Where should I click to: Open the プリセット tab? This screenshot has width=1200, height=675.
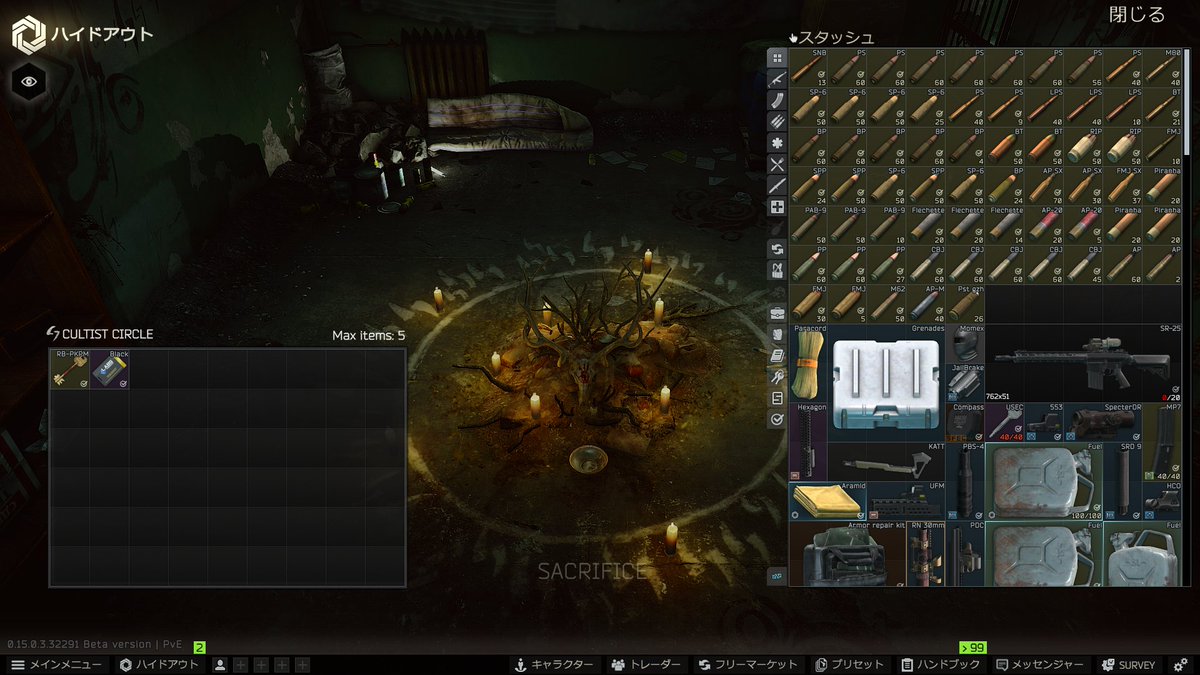pyautogui.click(x=849, y=665)
